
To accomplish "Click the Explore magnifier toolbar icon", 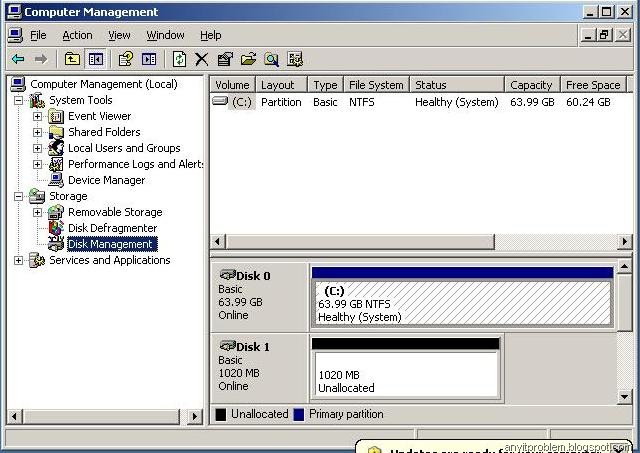I will [271, 59].
